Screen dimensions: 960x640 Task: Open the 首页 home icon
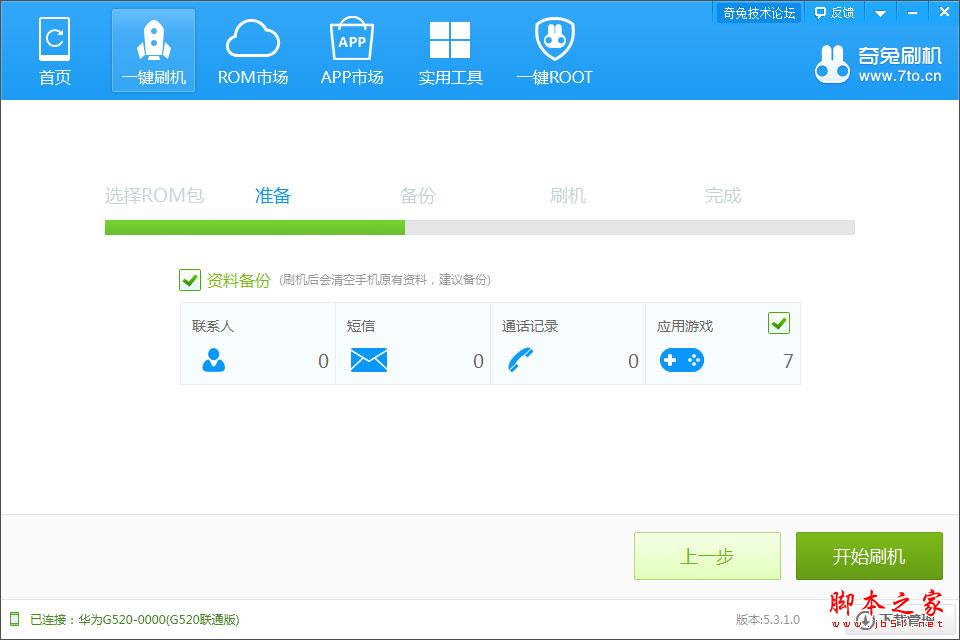click(54, 39)
